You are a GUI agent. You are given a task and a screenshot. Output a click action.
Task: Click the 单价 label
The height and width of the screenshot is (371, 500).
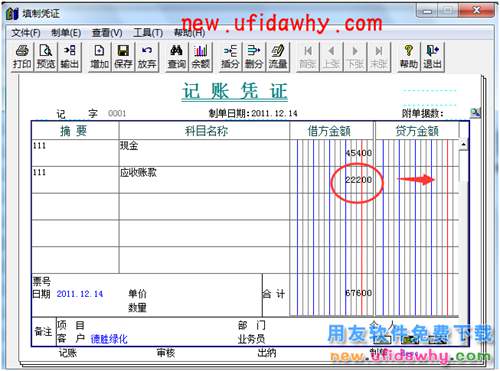137,294
